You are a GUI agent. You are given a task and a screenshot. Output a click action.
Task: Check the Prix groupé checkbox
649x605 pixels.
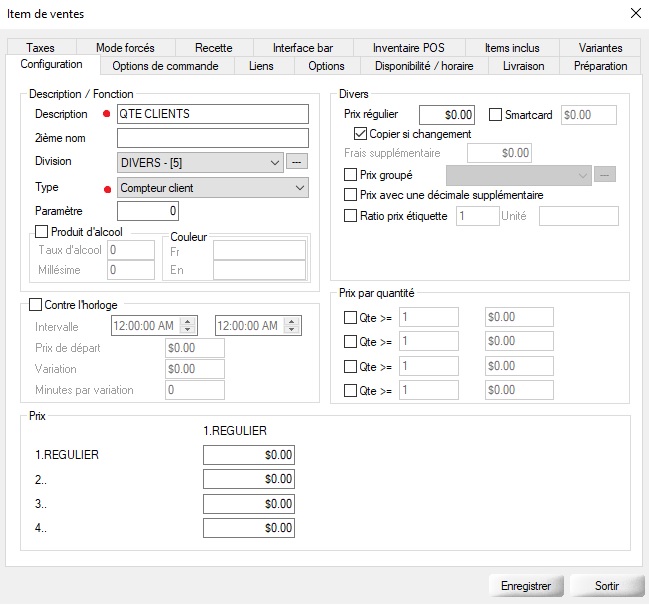coord(350,175)
